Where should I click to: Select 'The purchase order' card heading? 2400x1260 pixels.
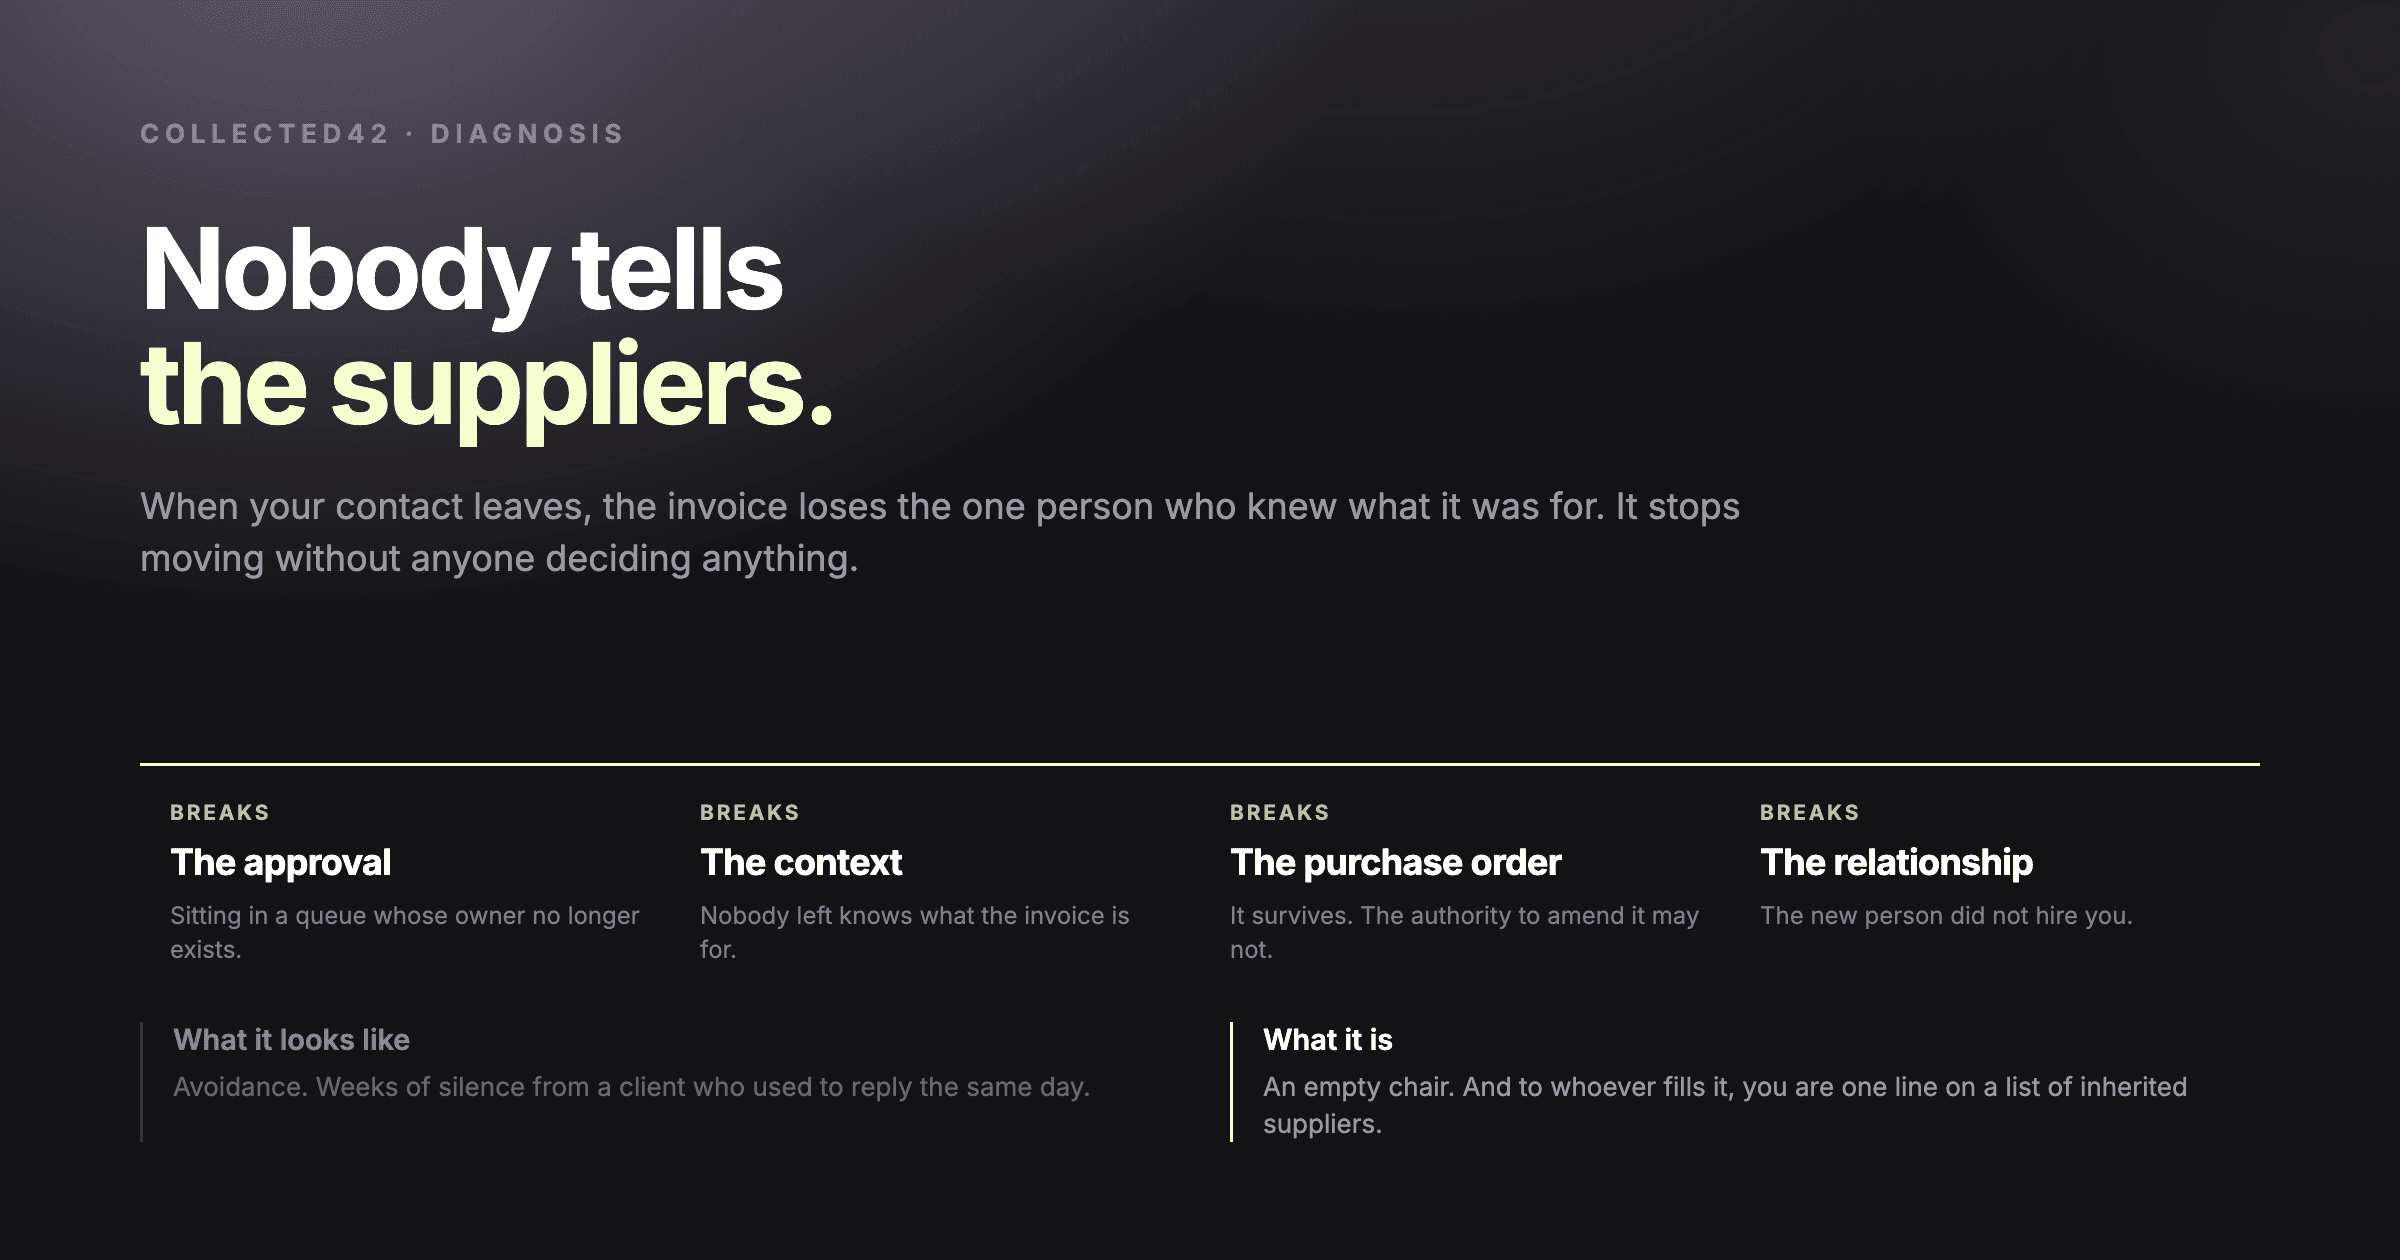1395,862
